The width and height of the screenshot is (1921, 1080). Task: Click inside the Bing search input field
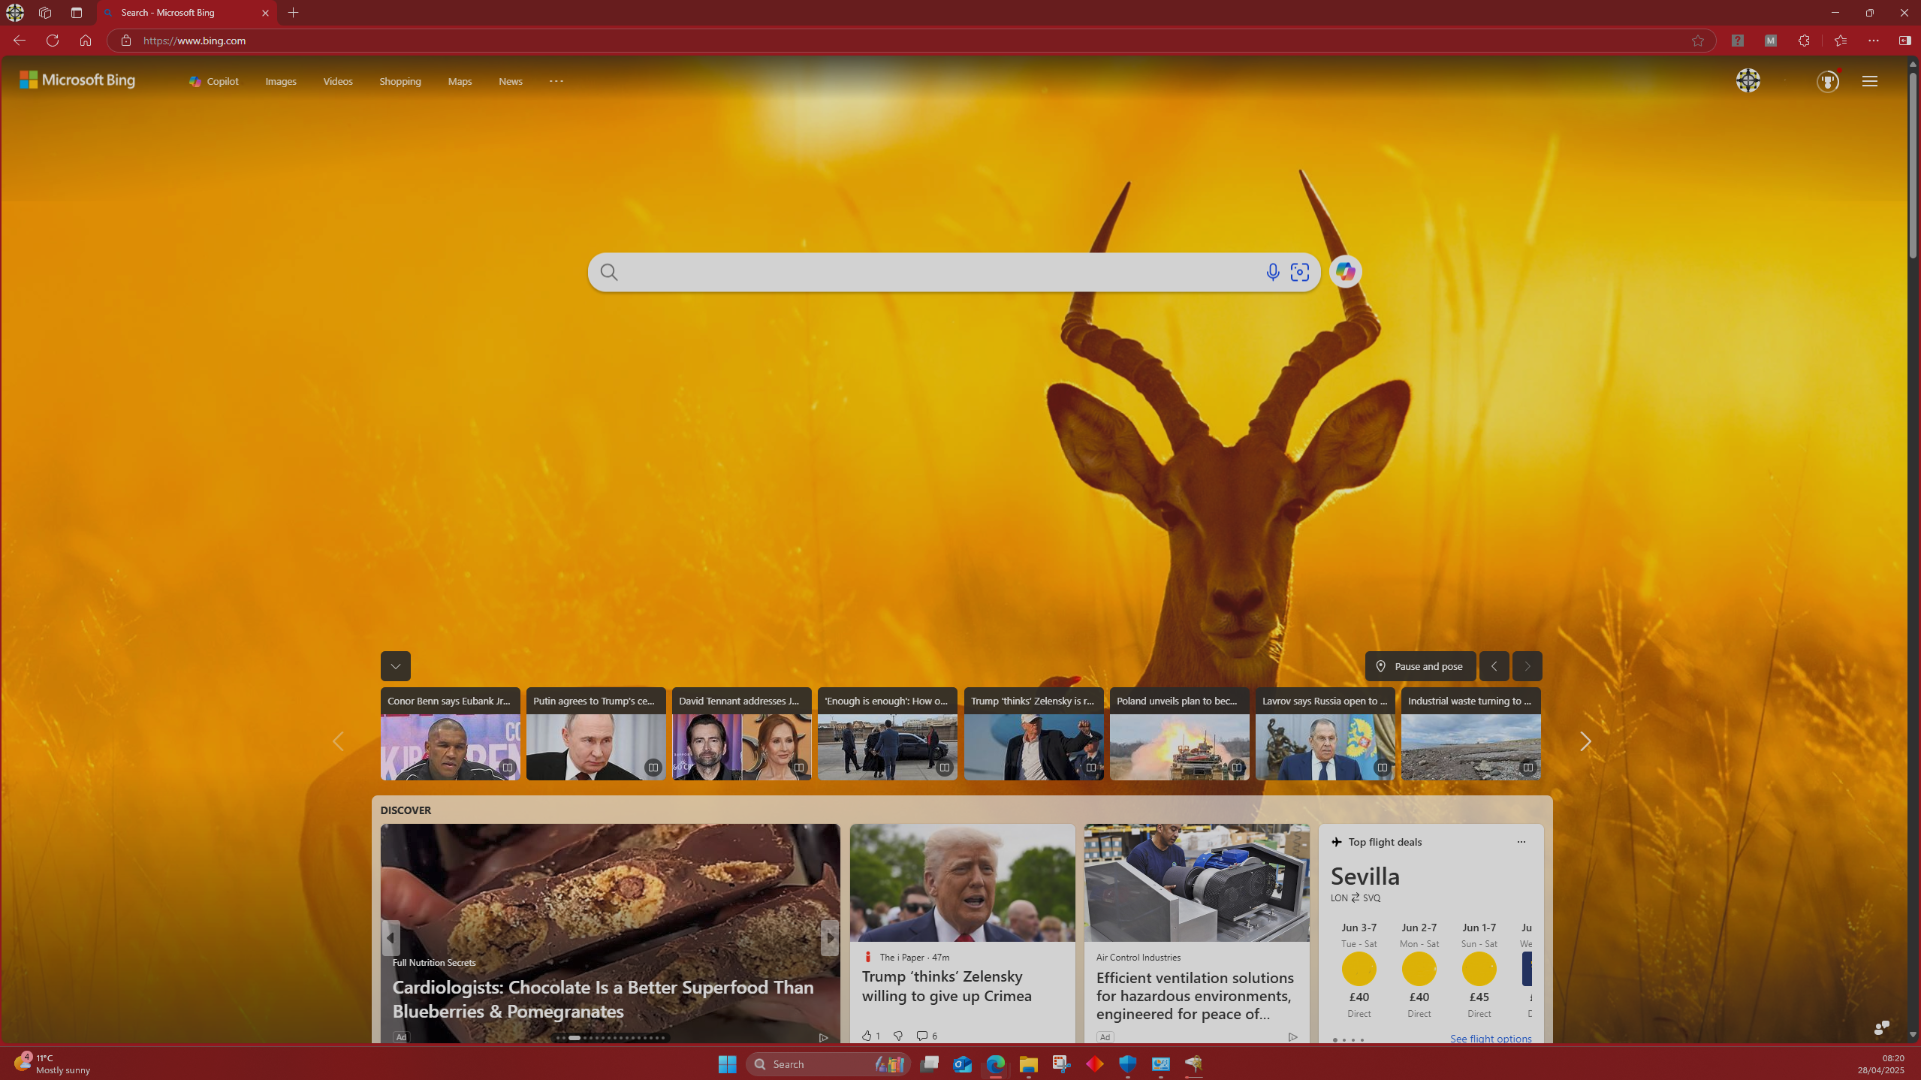940,272
